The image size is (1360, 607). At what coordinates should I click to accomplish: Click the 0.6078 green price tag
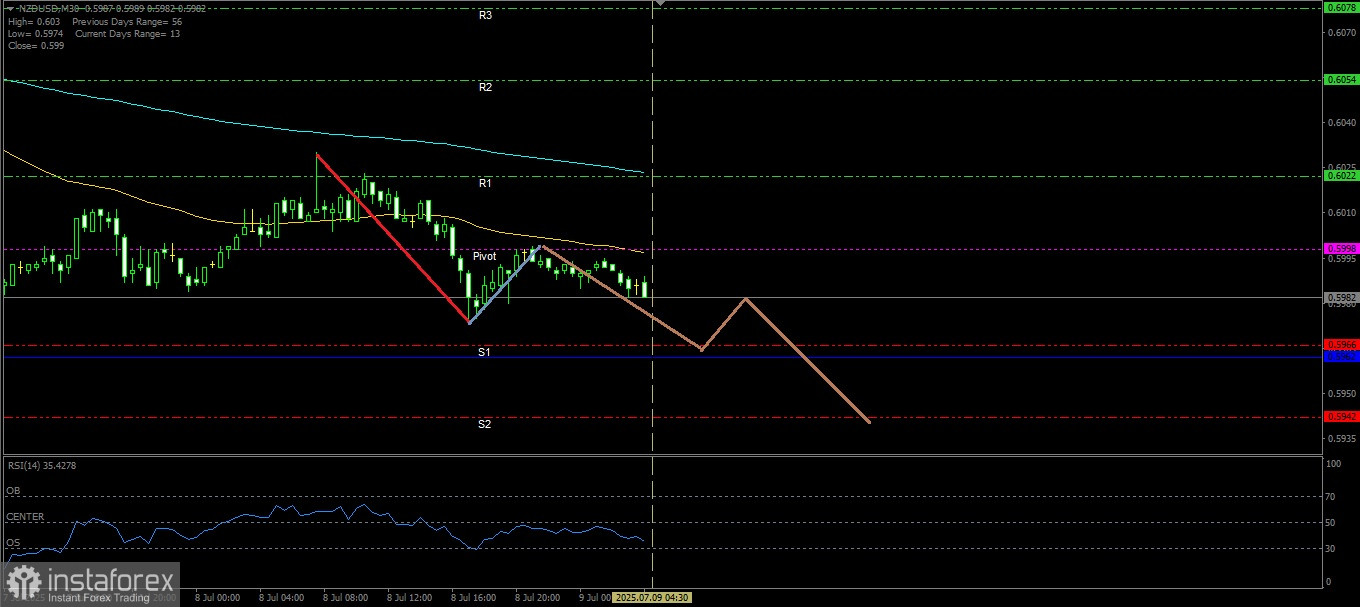click(x=1340, y=8)
